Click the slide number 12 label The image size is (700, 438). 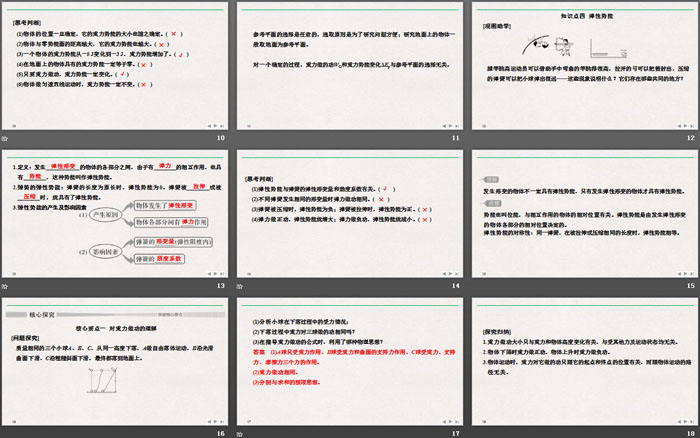pyautogui.click(x=689, y=137)
